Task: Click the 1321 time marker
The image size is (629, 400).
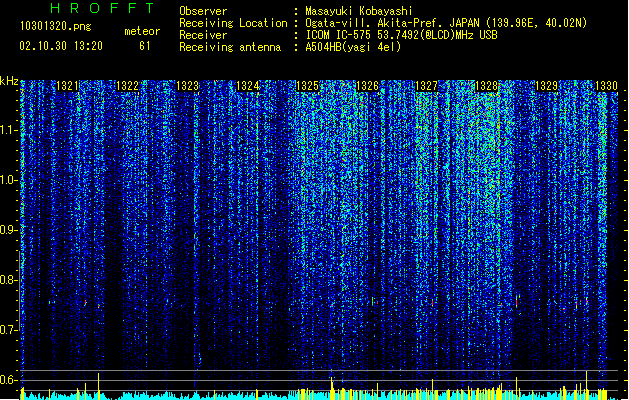Action: click(x=67, y=86)
